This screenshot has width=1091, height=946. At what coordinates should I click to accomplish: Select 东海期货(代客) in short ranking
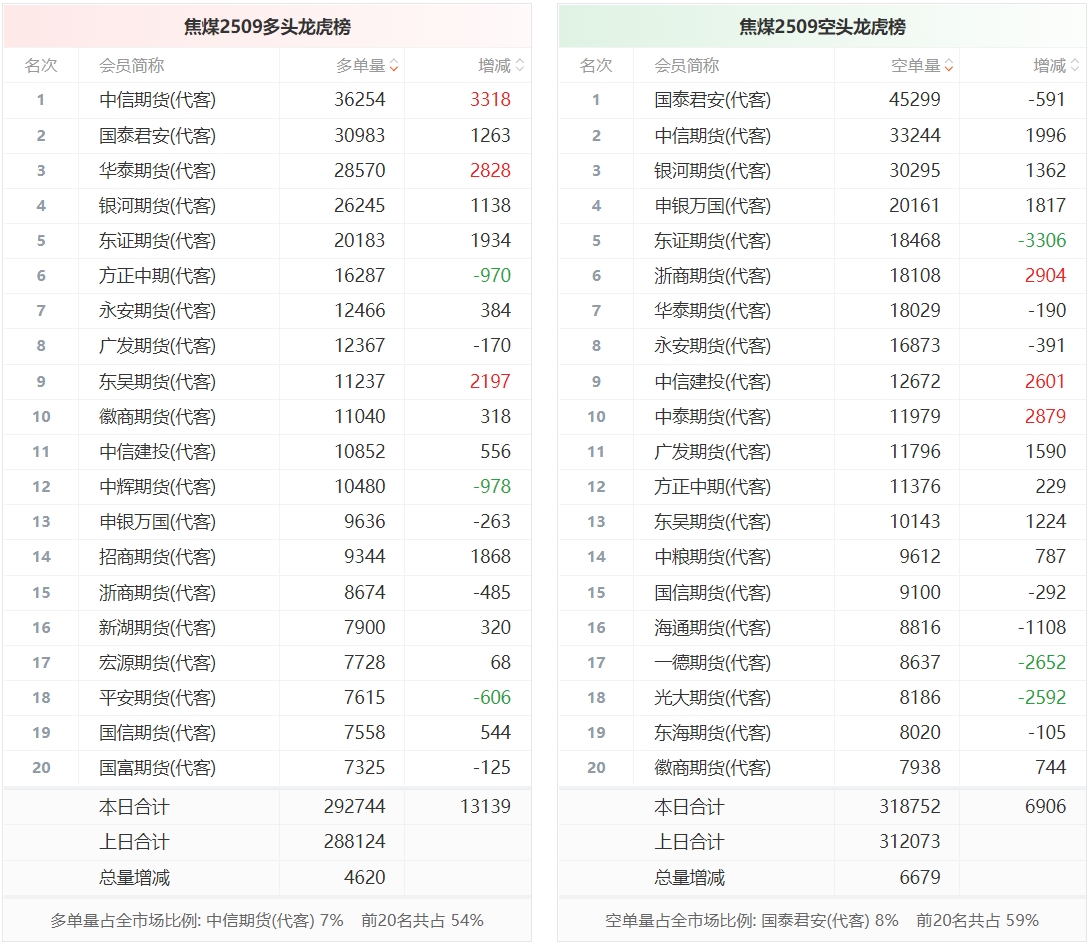pyautogui.click(x=712, y=733)
